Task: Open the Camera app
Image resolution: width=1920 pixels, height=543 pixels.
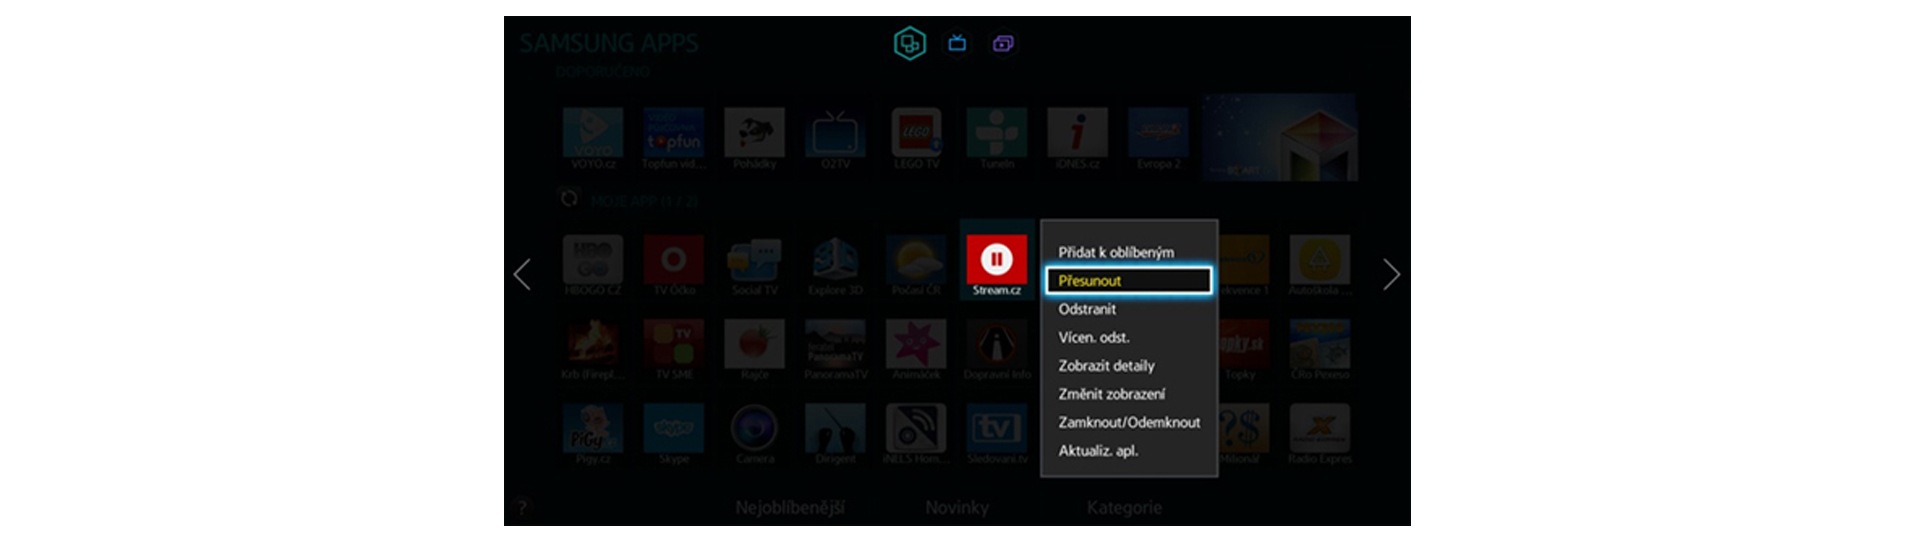Action: click(754, 434)
